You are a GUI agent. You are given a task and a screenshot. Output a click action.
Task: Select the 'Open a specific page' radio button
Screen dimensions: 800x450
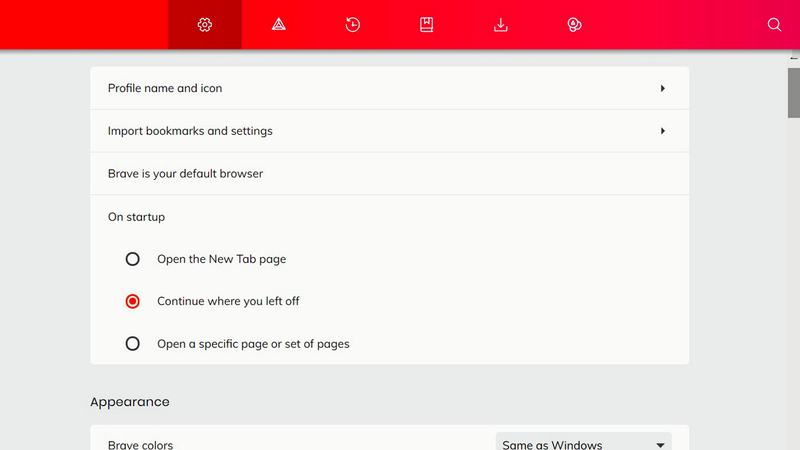coord(133,344)
